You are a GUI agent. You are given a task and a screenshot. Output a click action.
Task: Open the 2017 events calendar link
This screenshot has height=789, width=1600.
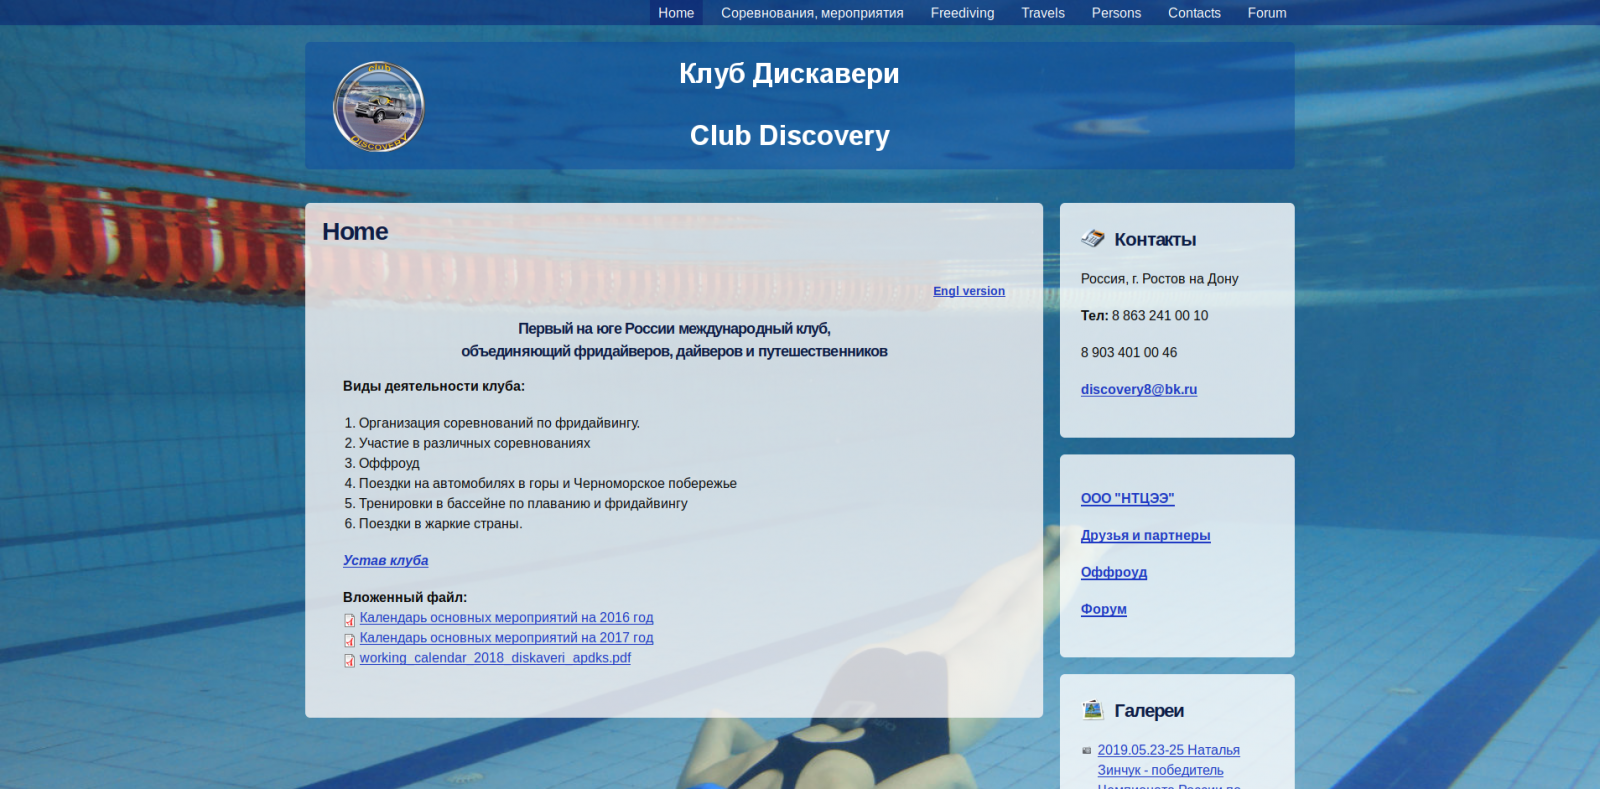coord(506,638)
